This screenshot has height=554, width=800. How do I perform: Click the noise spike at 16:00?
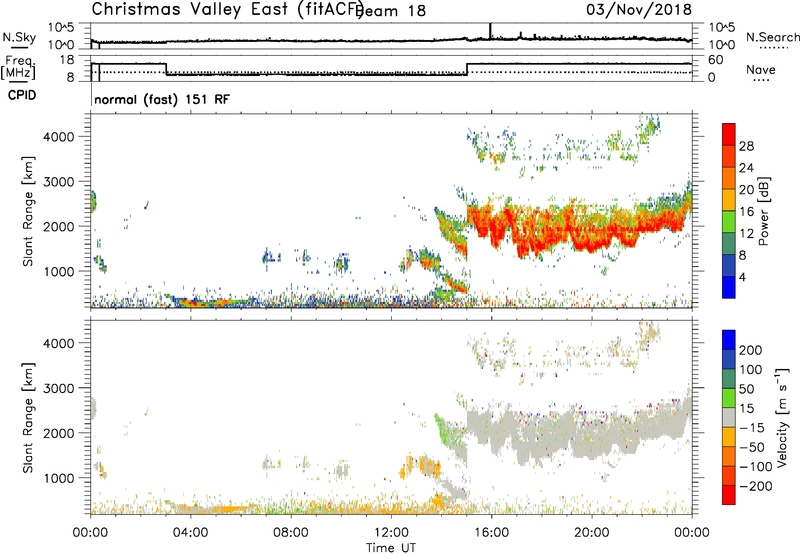coord(490,31)
